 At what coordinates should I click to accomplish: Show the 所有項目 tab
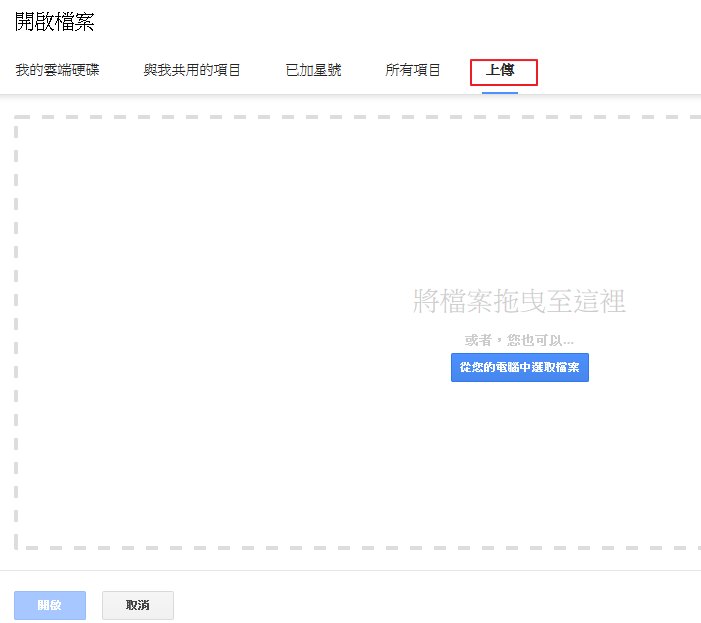[413, 70]
